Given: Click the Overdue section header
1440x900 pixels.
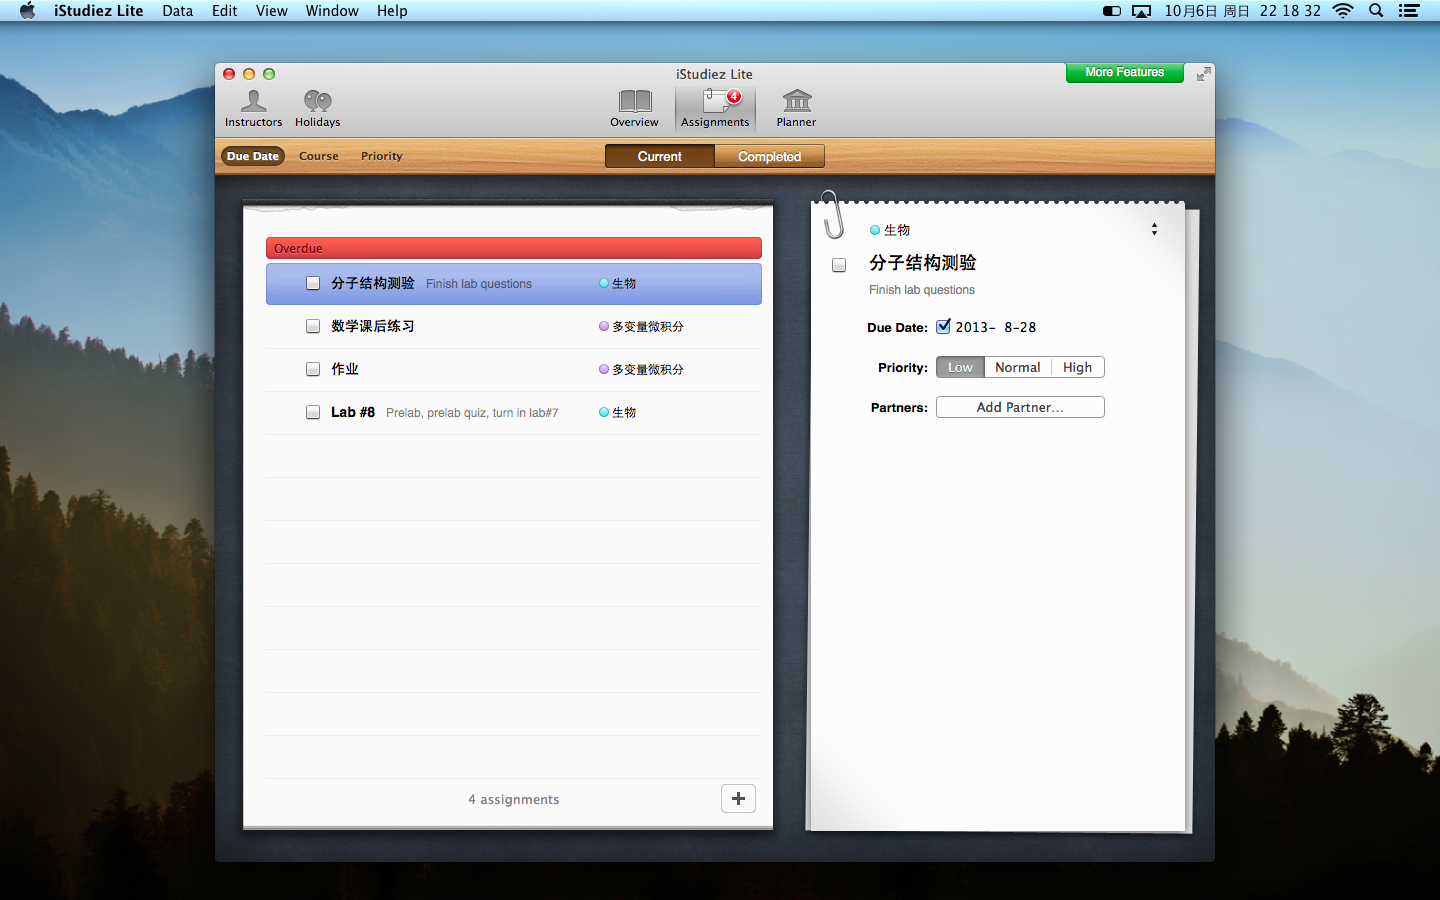Looking at the screenshot, I should [x=514, y=248].
